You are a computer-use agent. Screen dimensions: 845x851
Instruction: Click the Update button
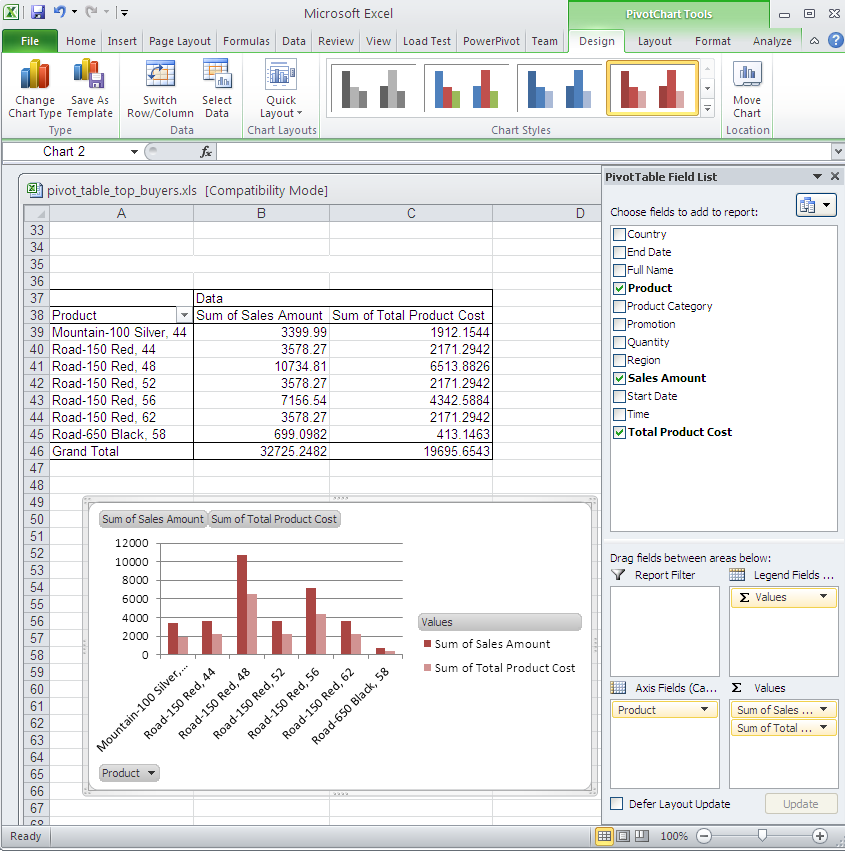(x=800, y=804)
